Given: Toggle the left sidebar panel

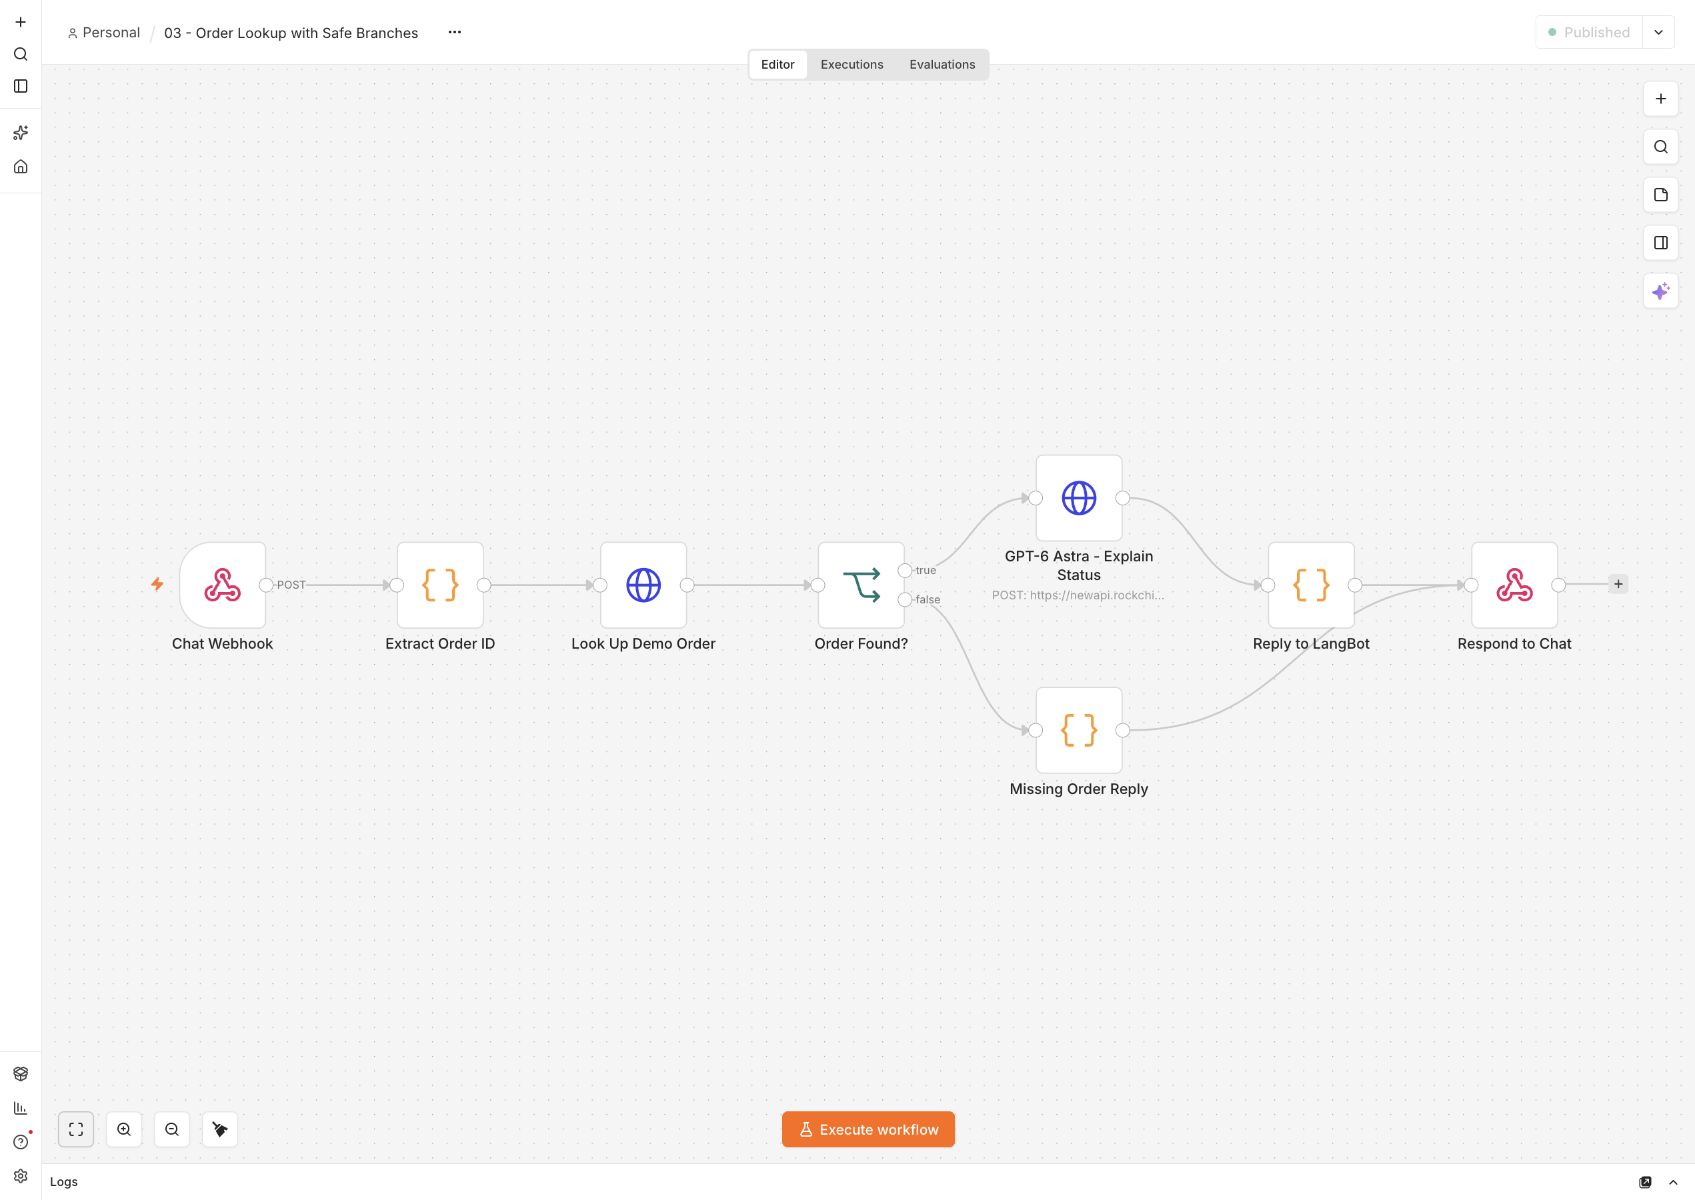Looking at the screenshot, I should 20,86.
